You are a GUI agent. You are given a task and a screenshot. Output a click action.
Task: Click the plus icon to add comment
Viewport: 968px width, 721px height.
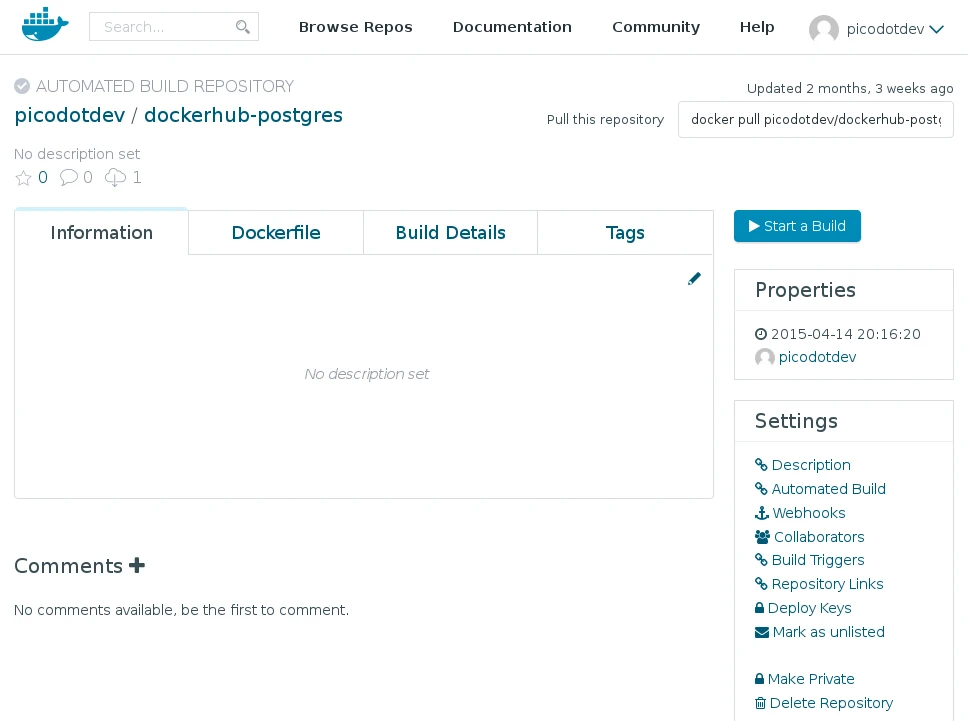137,566
